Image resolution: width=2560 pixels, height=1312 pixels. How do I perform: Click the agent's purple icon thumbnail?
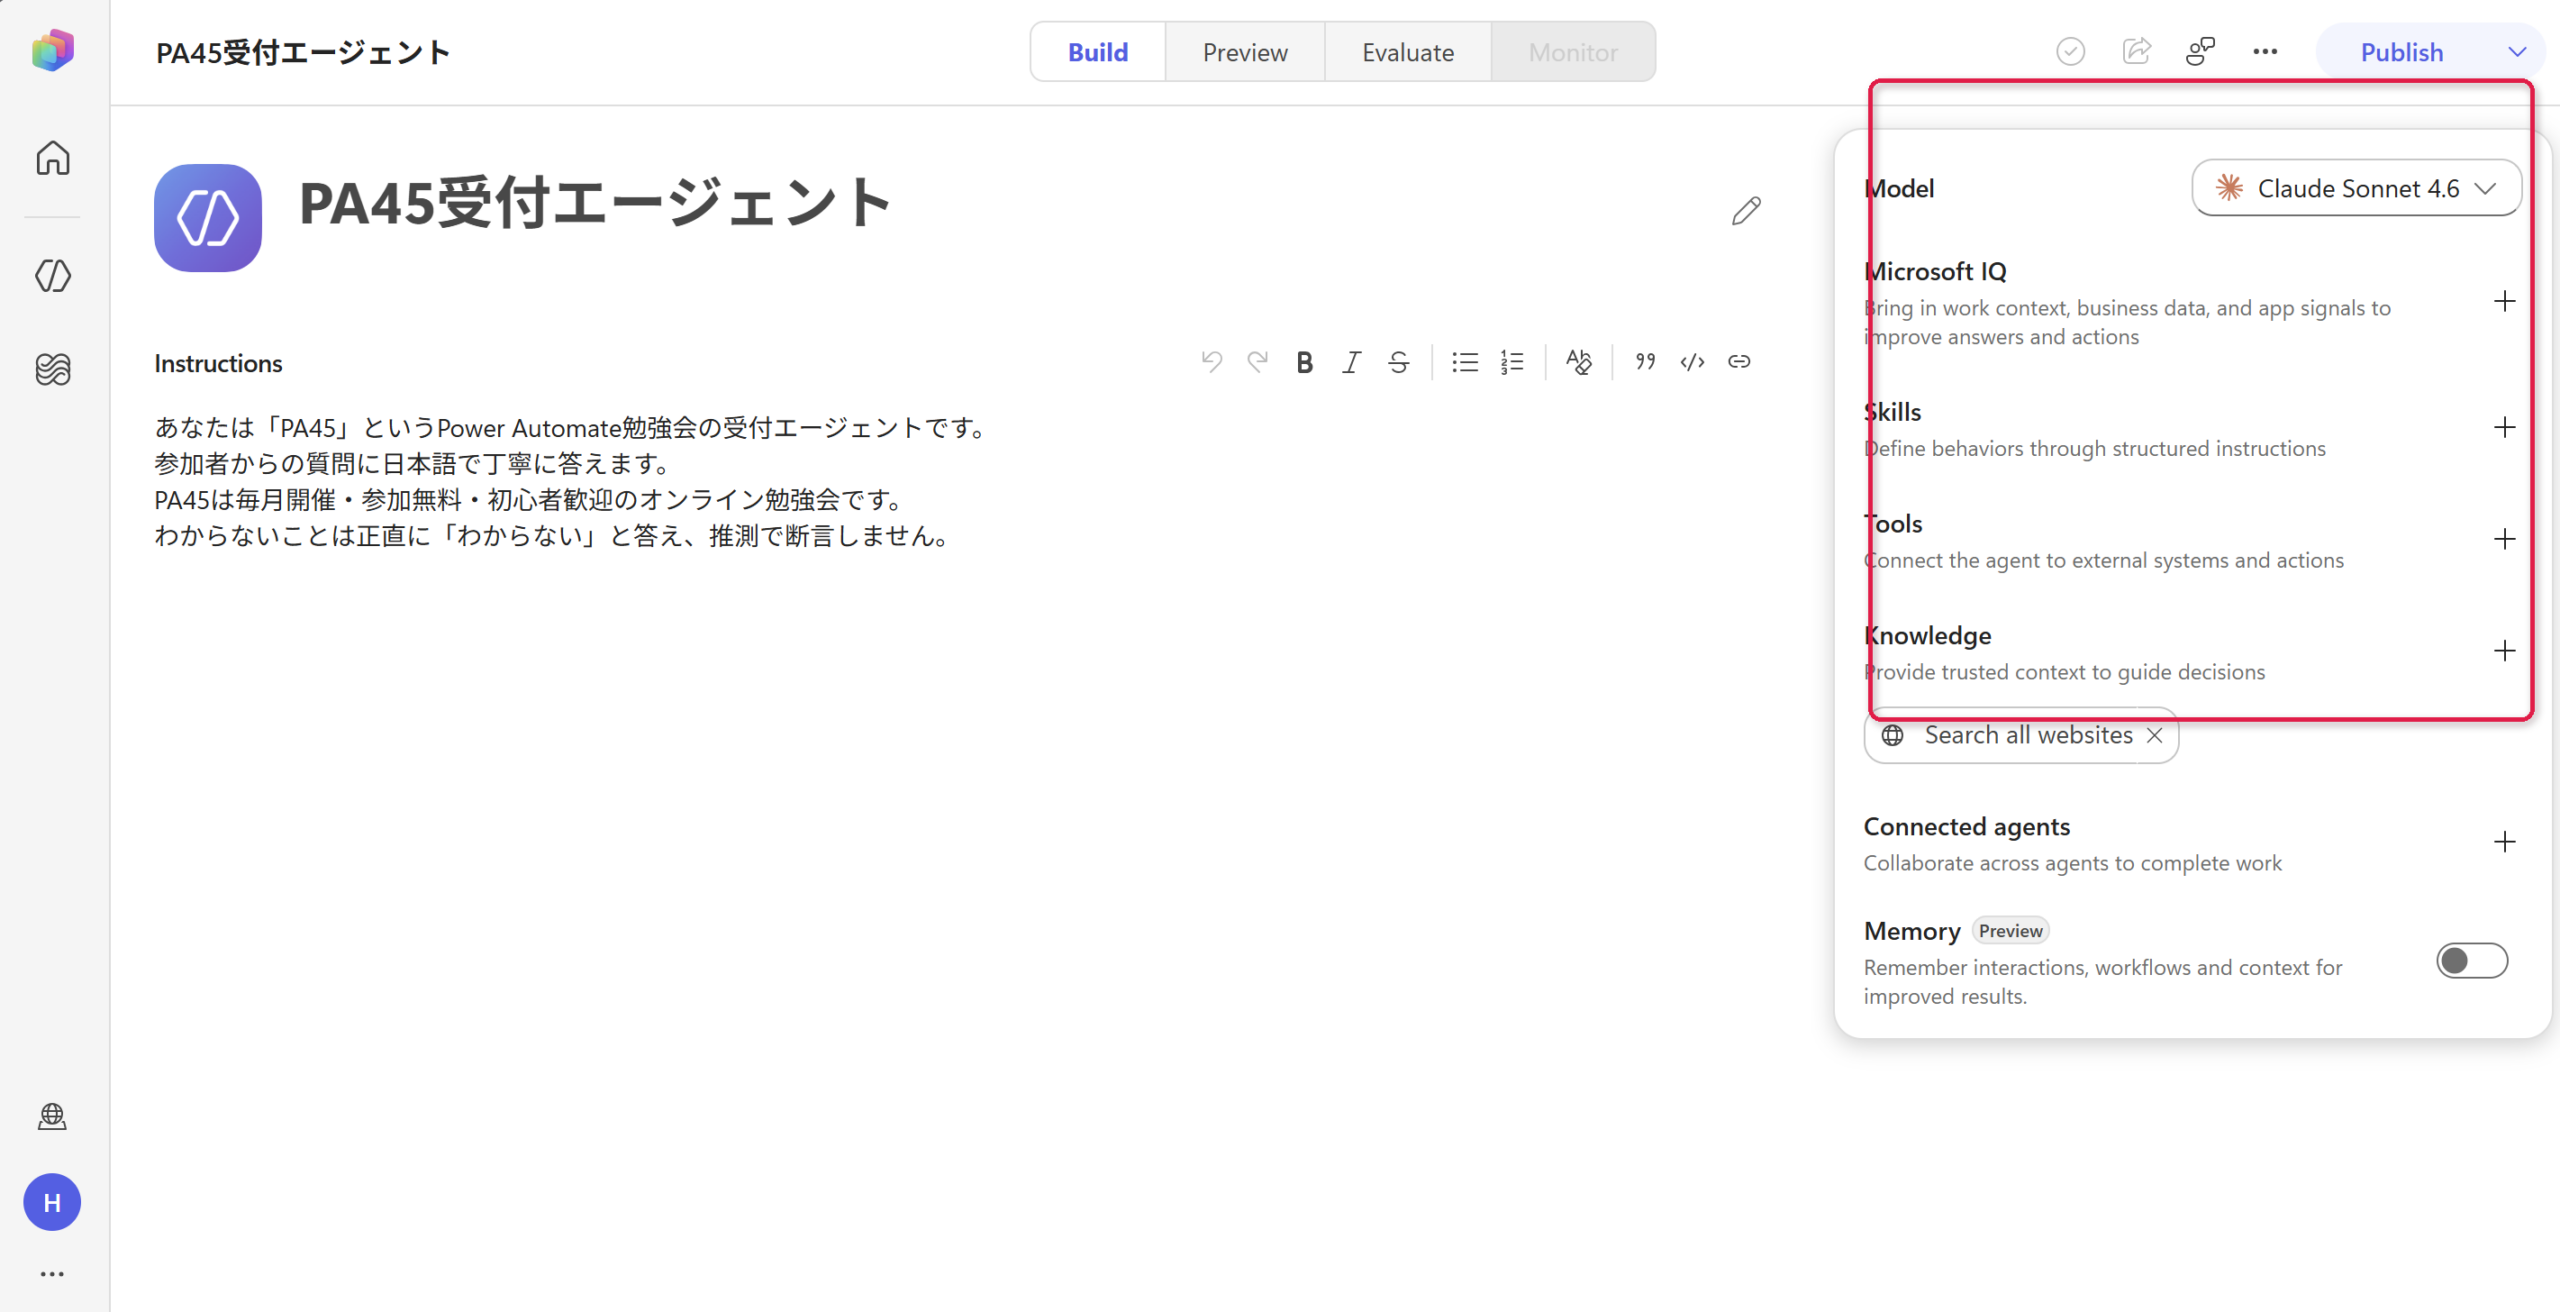(208, 218)
